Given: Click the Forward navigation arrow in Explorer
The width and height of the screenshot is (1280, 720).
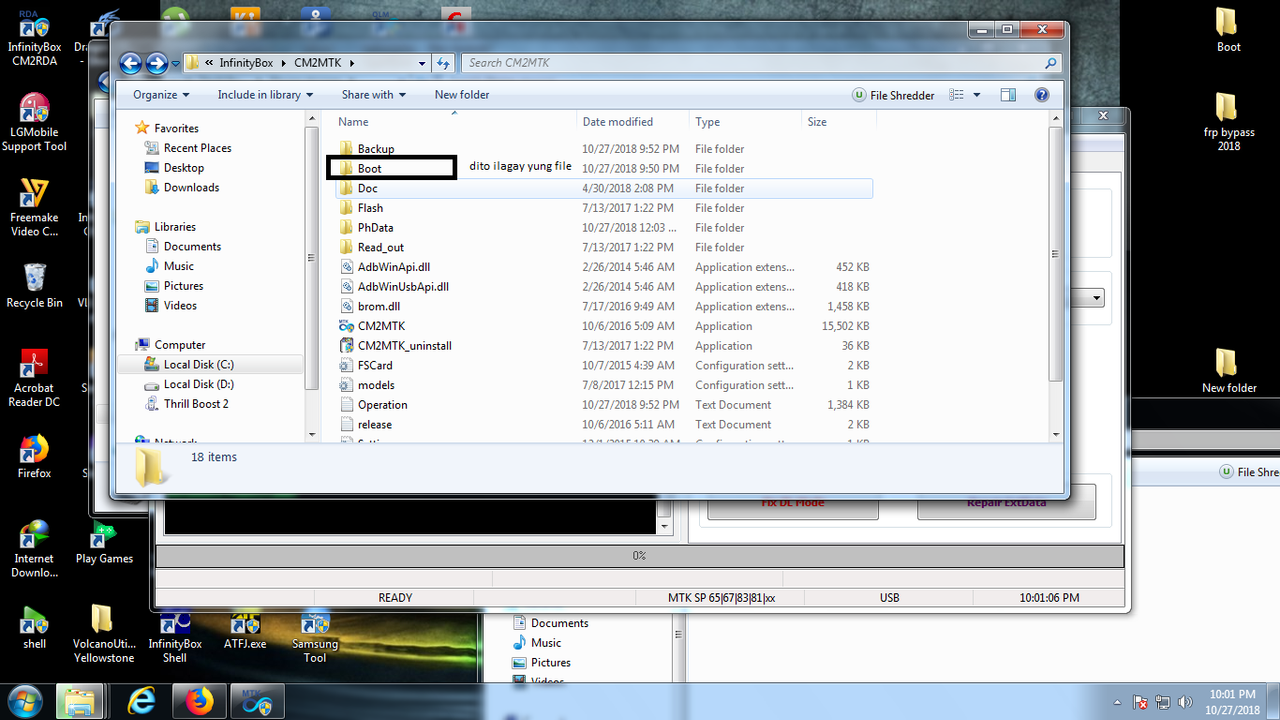Looking at the screenshot, I should [156, 63].
